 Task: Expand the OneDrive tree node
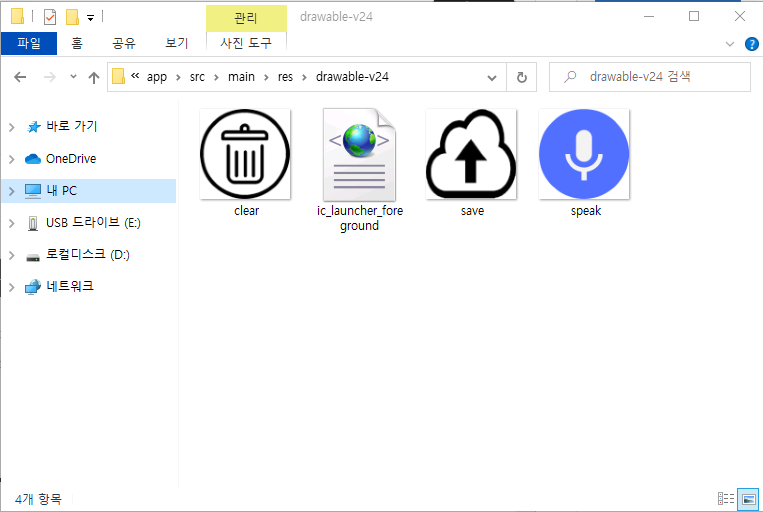pyautogui.click(x=12, y=159)
